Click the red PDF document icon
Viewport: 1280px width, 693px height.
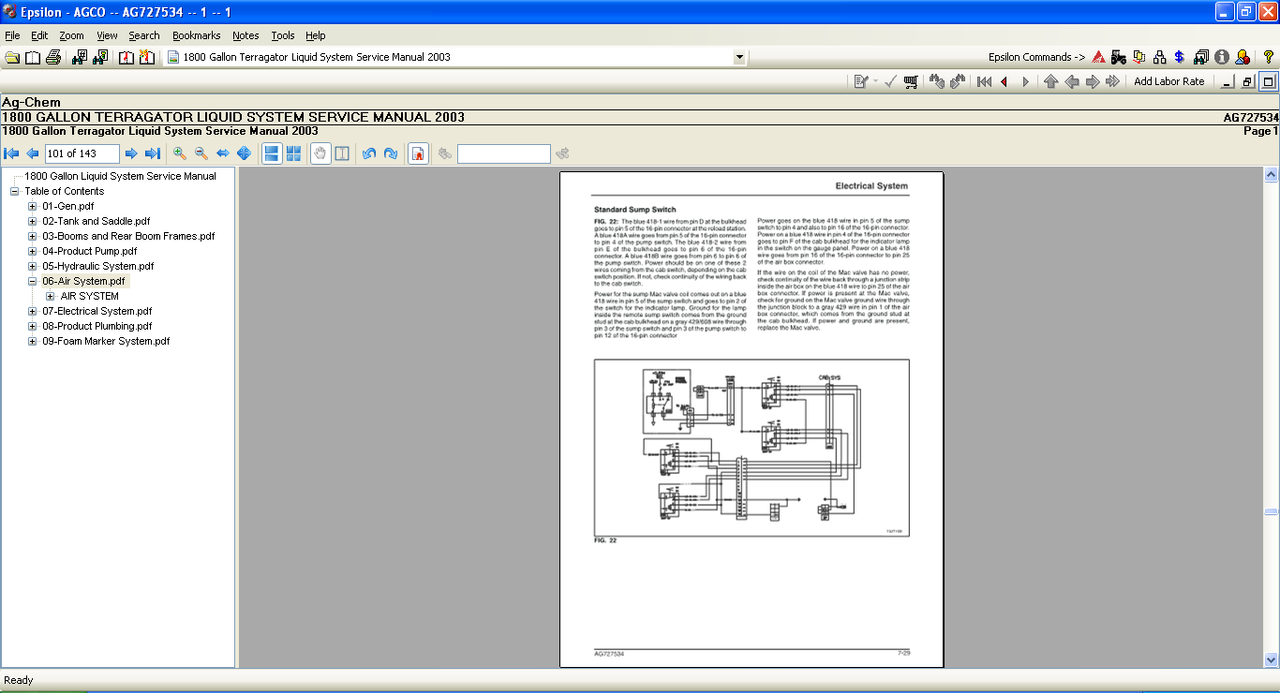(418, 153)
